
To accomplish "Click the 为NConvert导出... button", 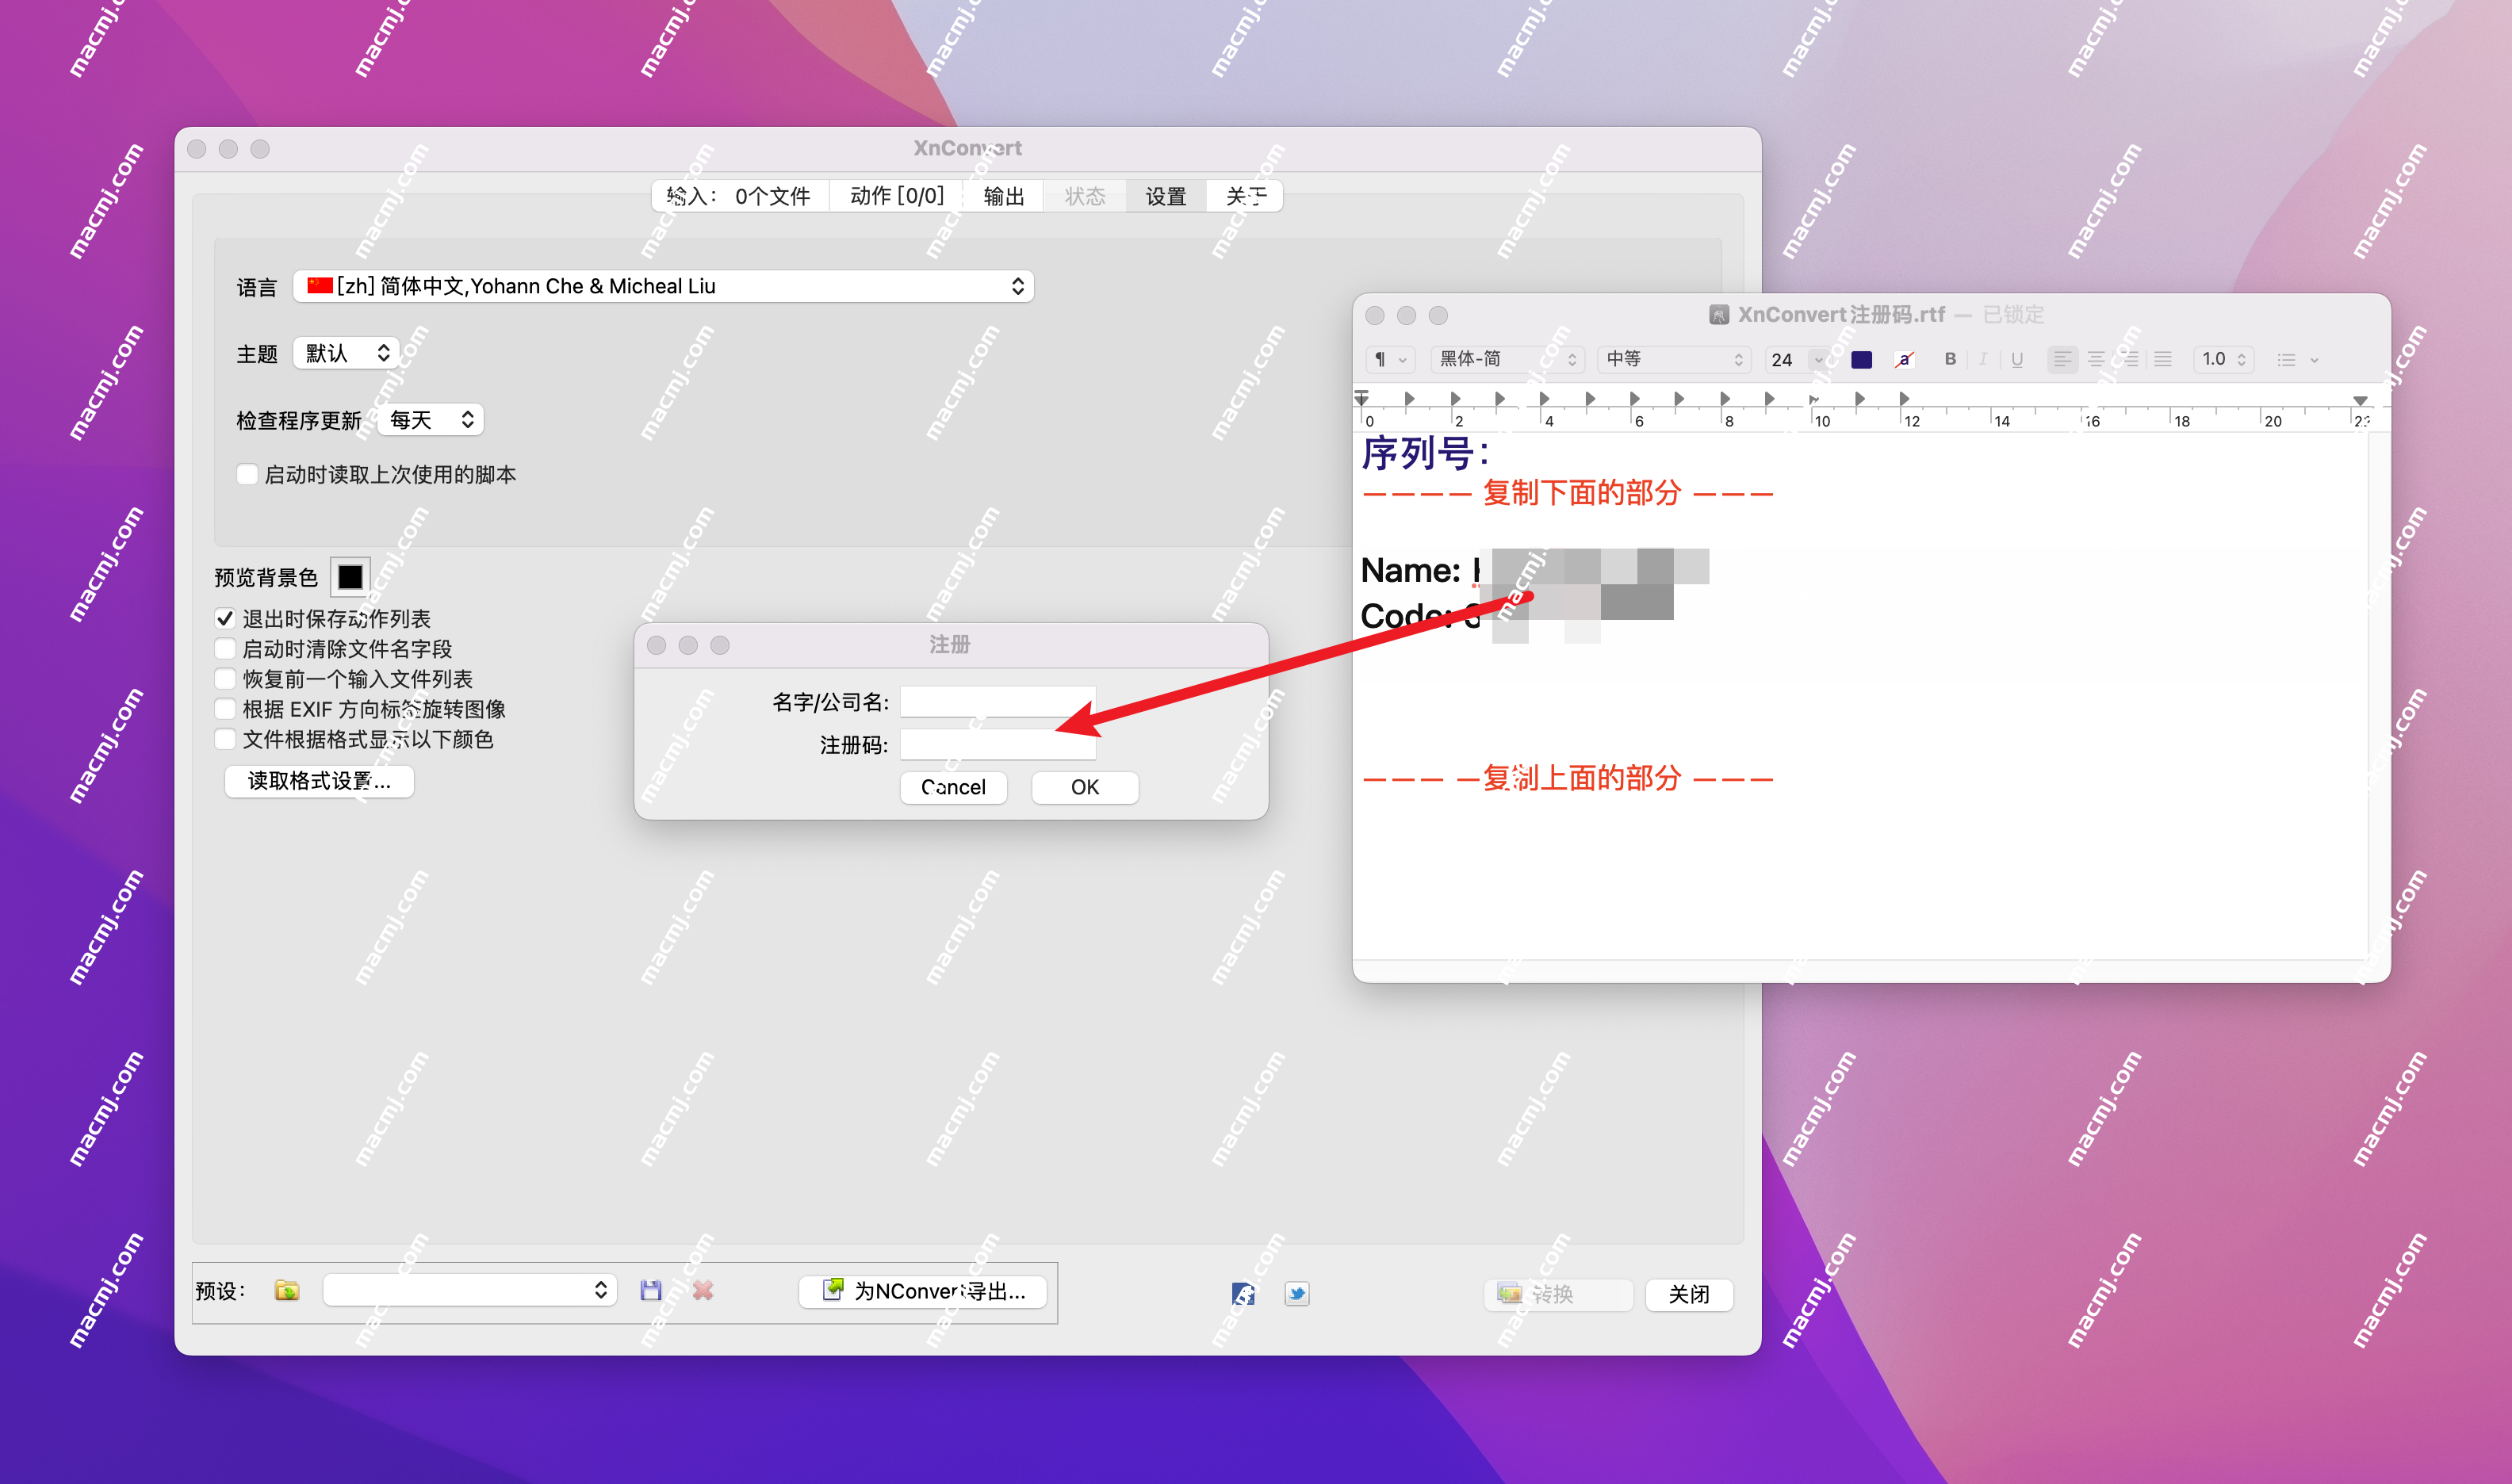I will click(923, 1291).
